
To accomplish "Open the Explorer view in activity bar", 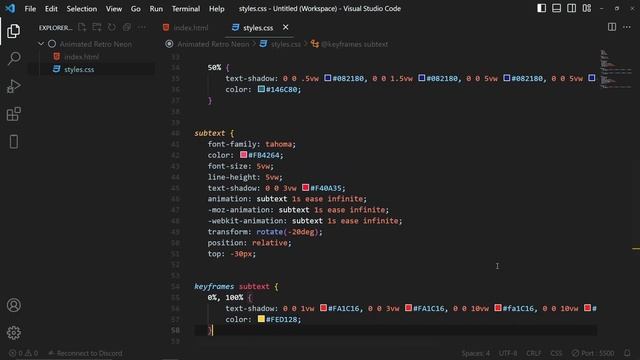I will [13, 31].
